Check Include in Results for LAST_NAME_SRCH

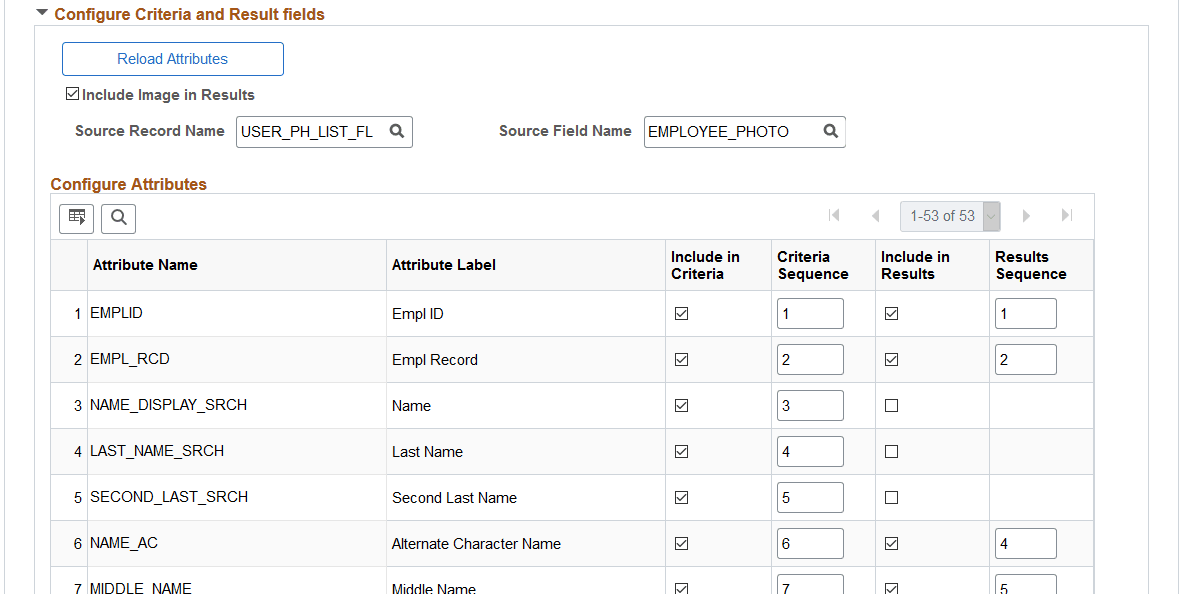[891, 451]
